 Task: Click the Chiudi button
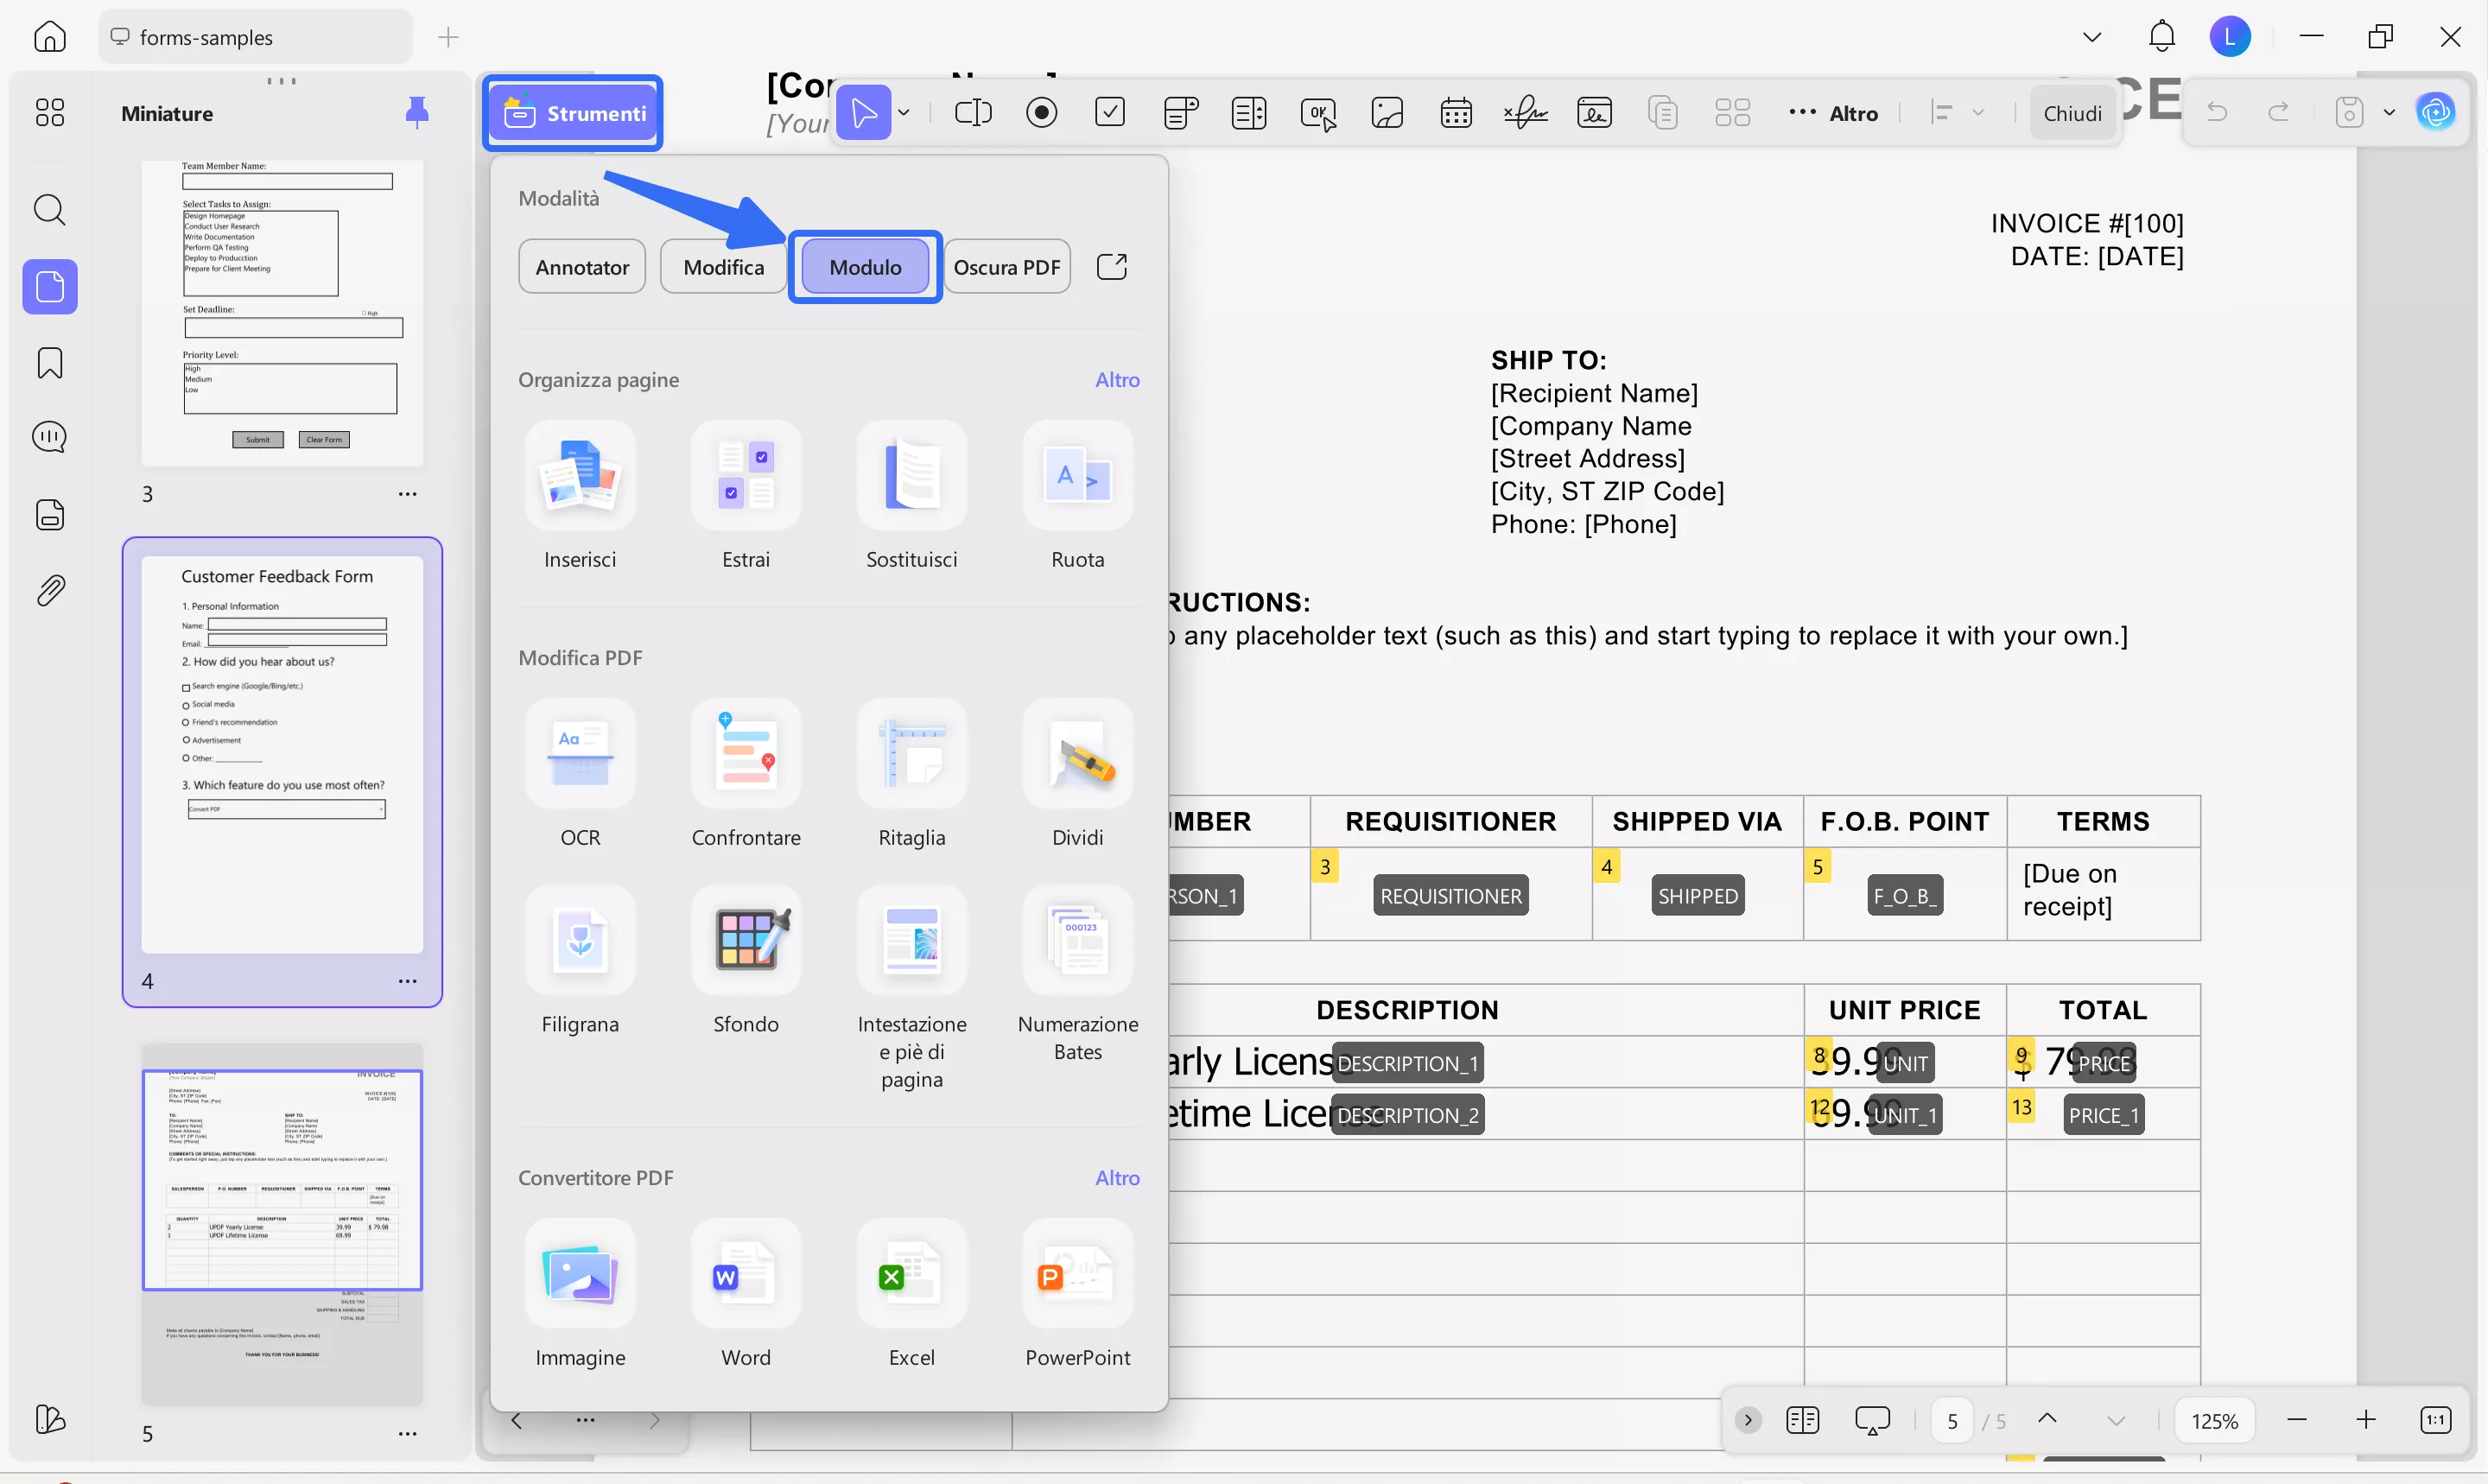pyautogui.click(x=2072, y=113)
